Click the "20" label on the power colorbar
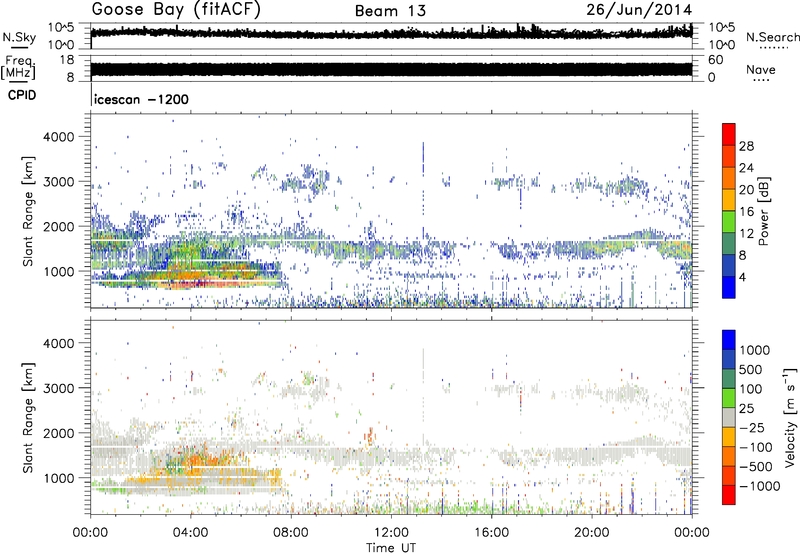800x554 pixels. (x=746, y=190)
